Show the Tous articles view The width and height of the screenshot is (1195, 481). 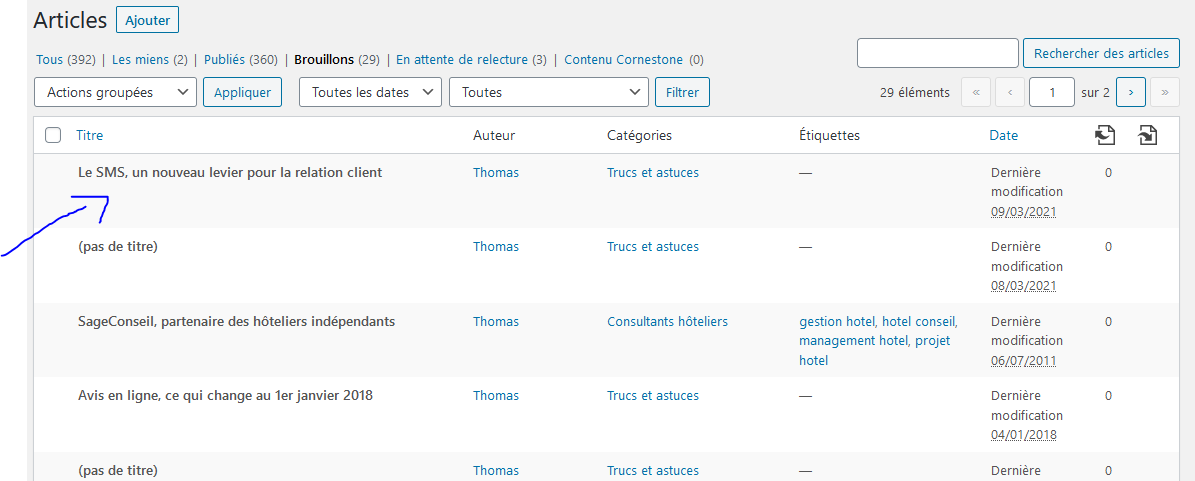point(50,59)
